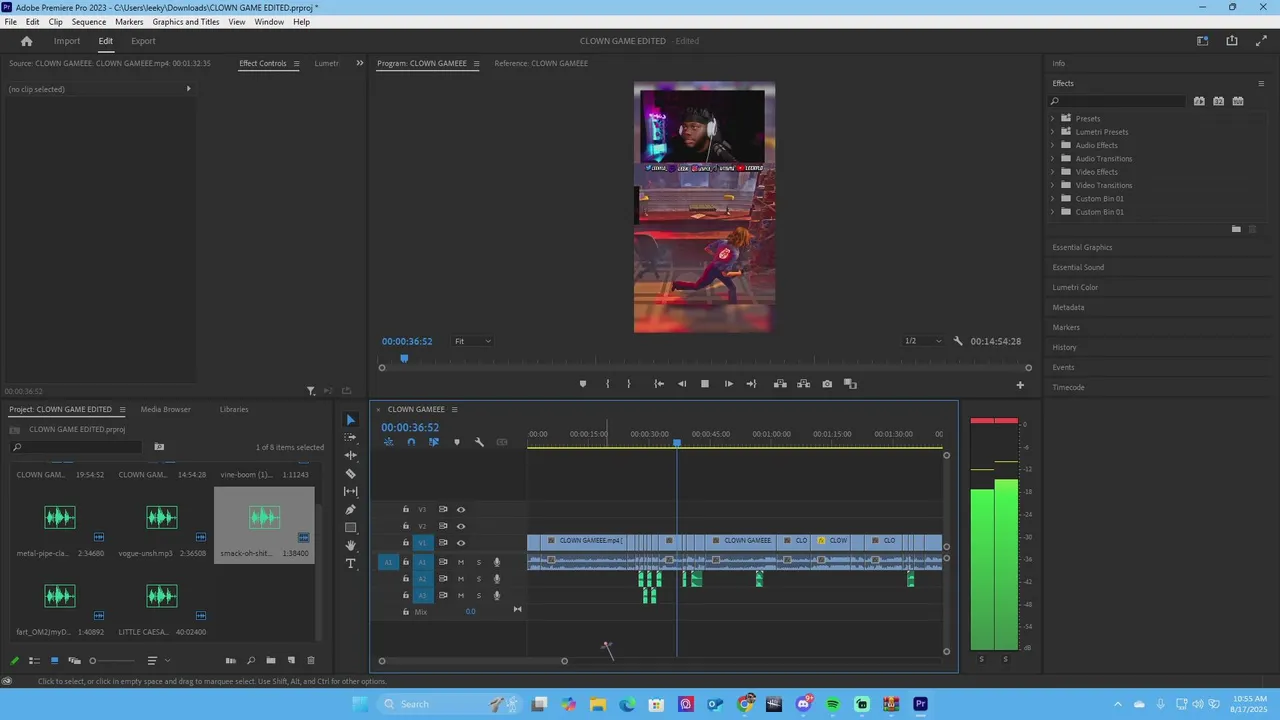
Task: Click Automate to Sequence icon
Action: 231,661
